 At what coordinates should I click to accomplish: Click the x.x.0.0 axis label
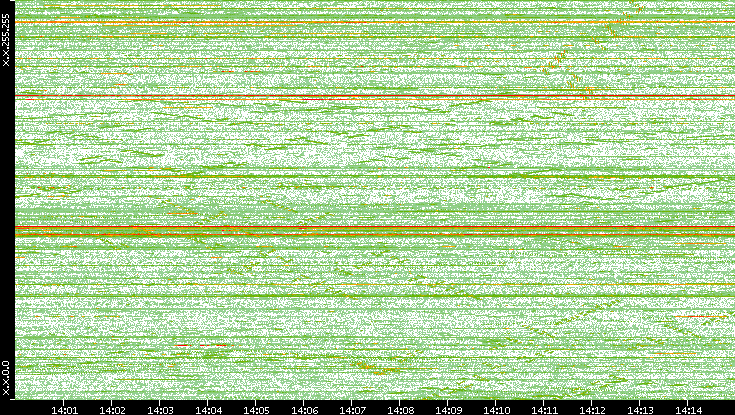[x=6, y=378]
